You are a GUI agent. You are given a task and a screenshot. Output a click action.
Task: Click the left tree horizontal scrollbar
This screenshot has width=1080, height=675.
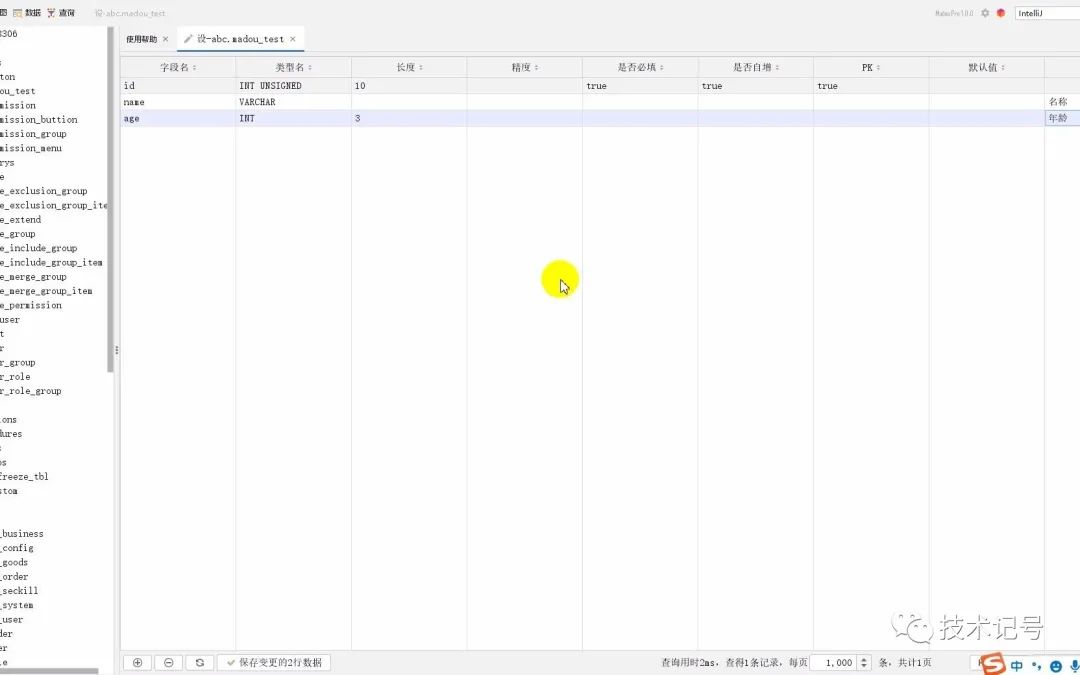coord(48,672)
